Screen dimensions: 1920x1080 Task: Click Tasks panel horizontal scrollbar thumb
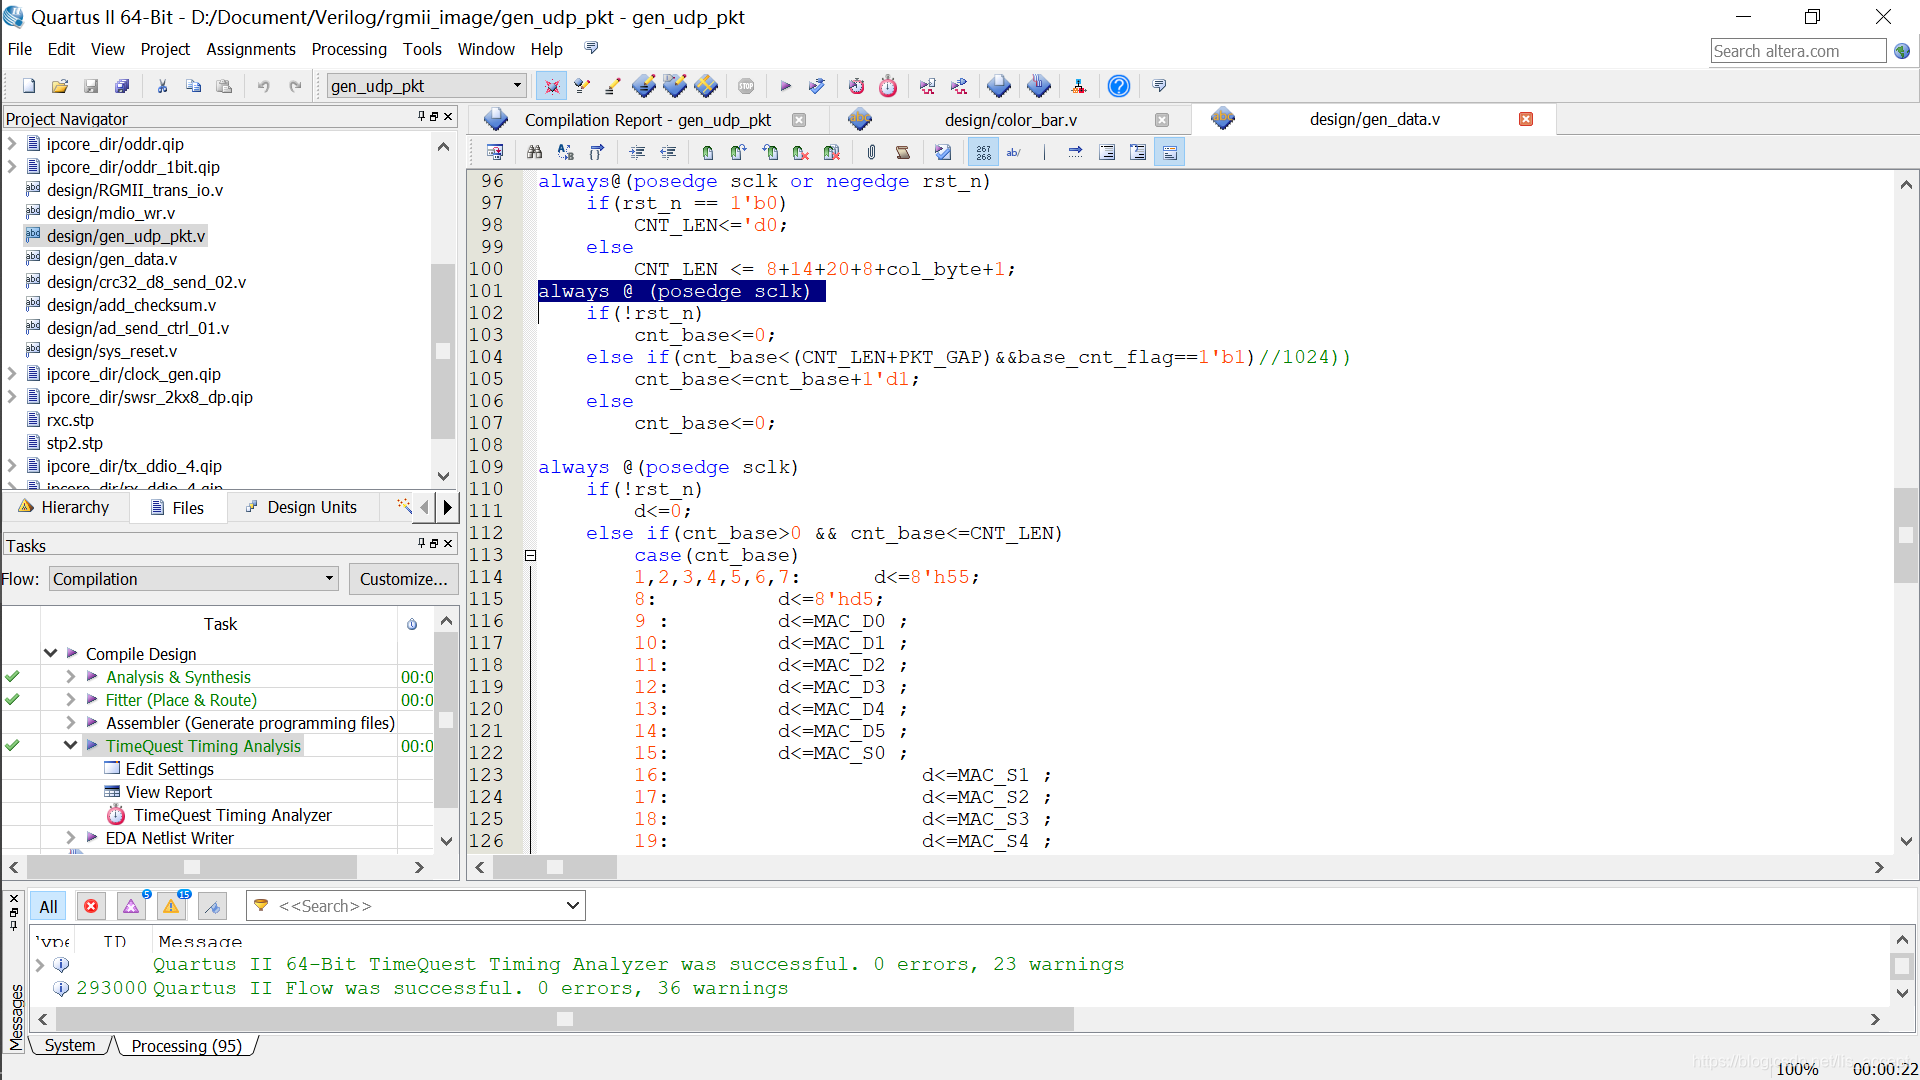192,867
